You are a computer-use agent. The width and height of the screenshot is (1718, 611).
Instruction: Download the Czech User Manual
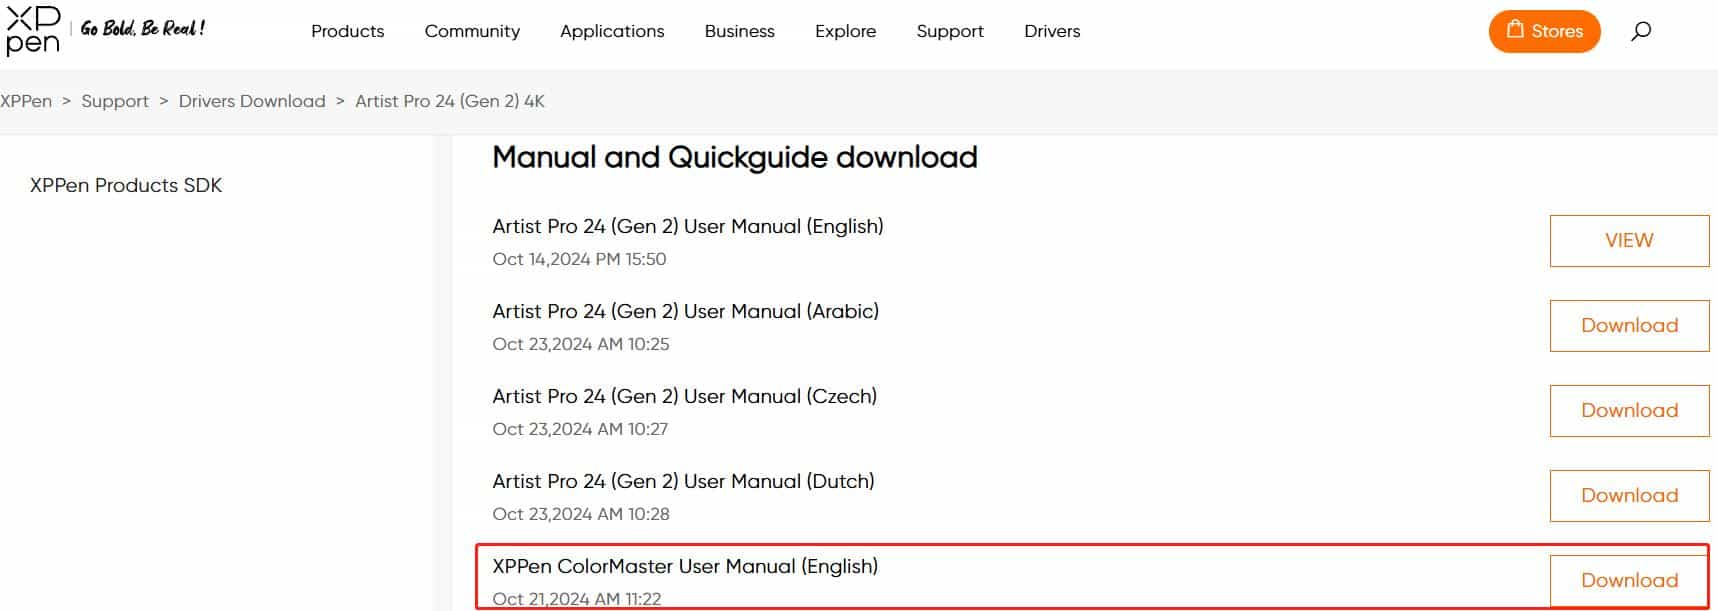[x=1629, y=410]
